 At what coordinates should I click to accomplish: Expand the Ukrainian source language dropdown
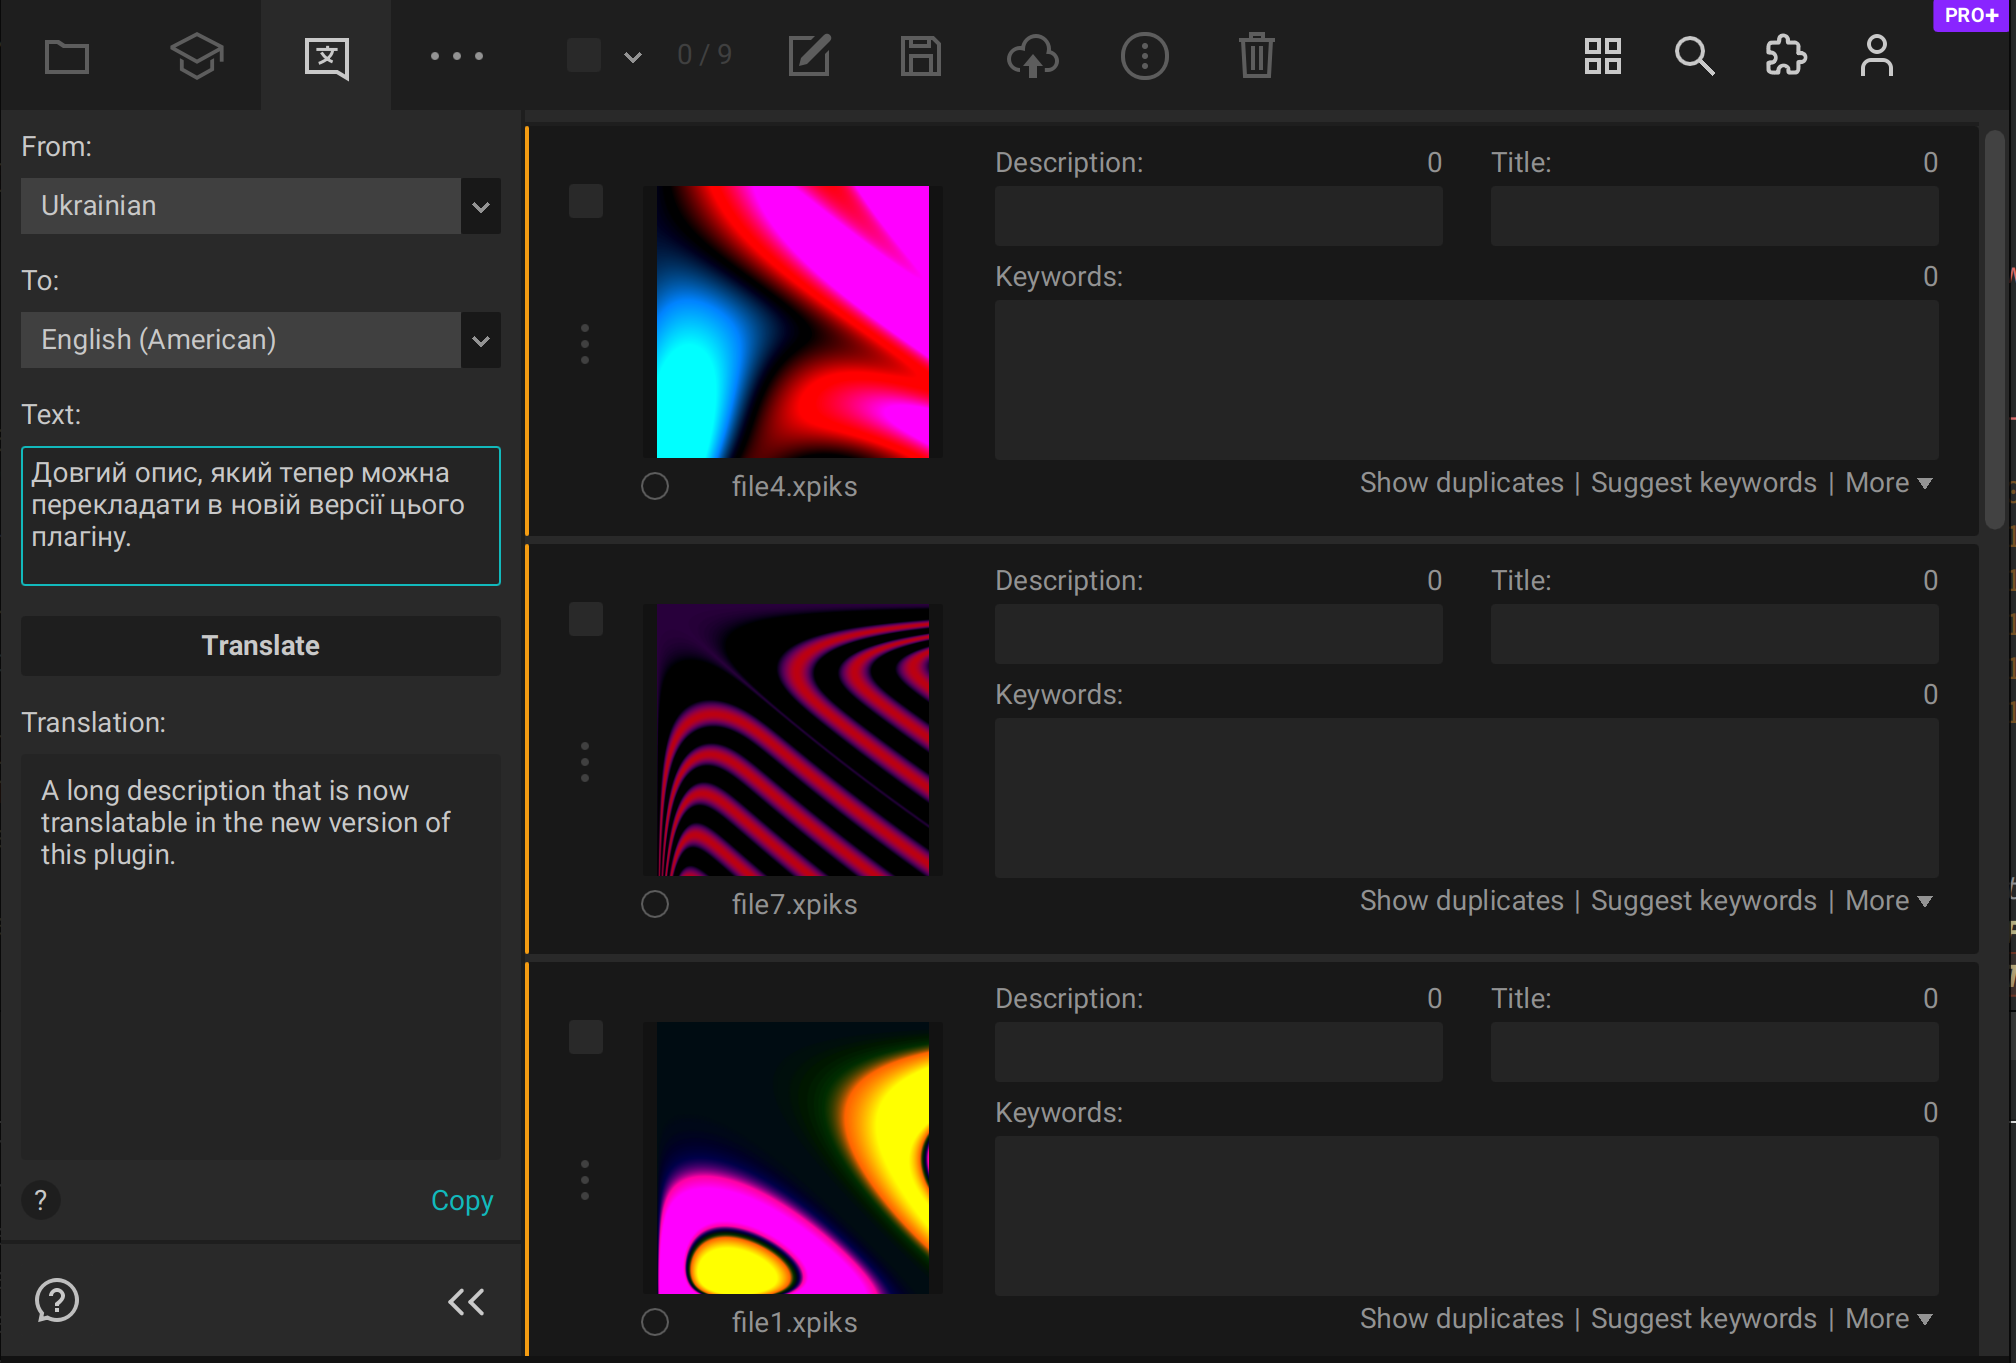click(481, 207)
